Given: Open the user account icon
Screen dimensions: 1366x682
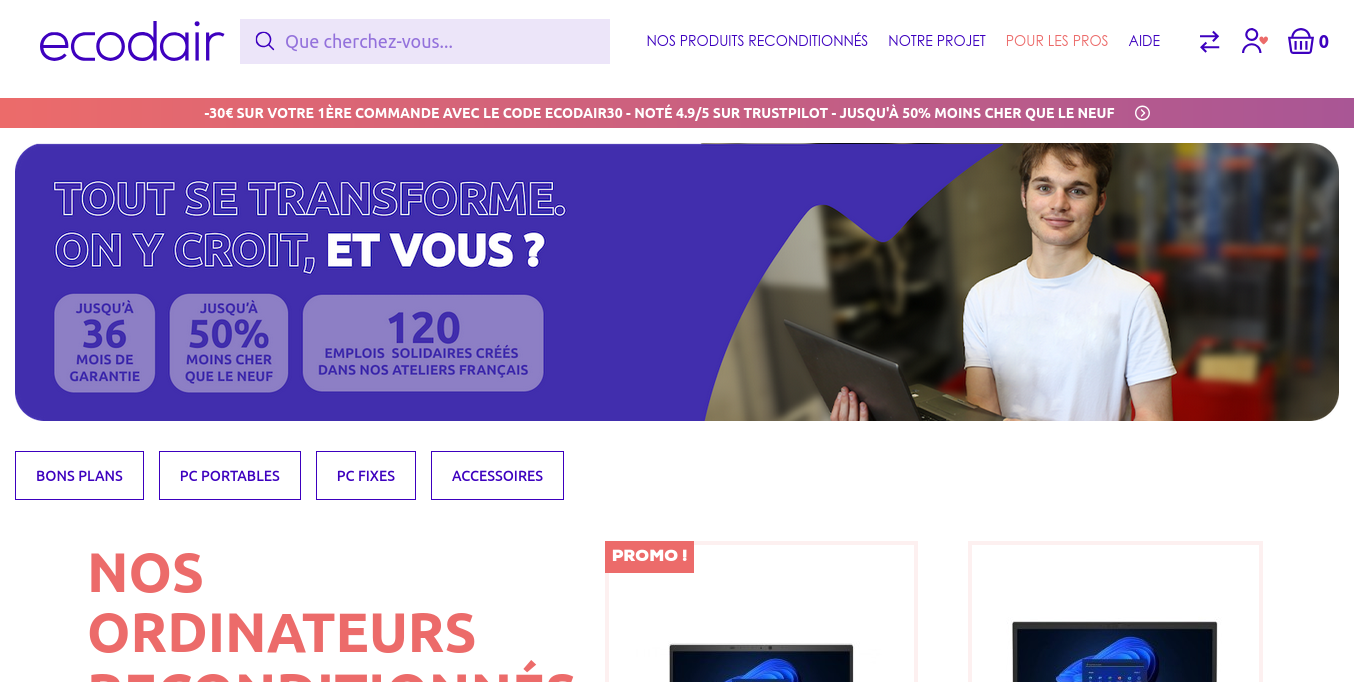Looking at the screenshot, I should (1254, 41).
